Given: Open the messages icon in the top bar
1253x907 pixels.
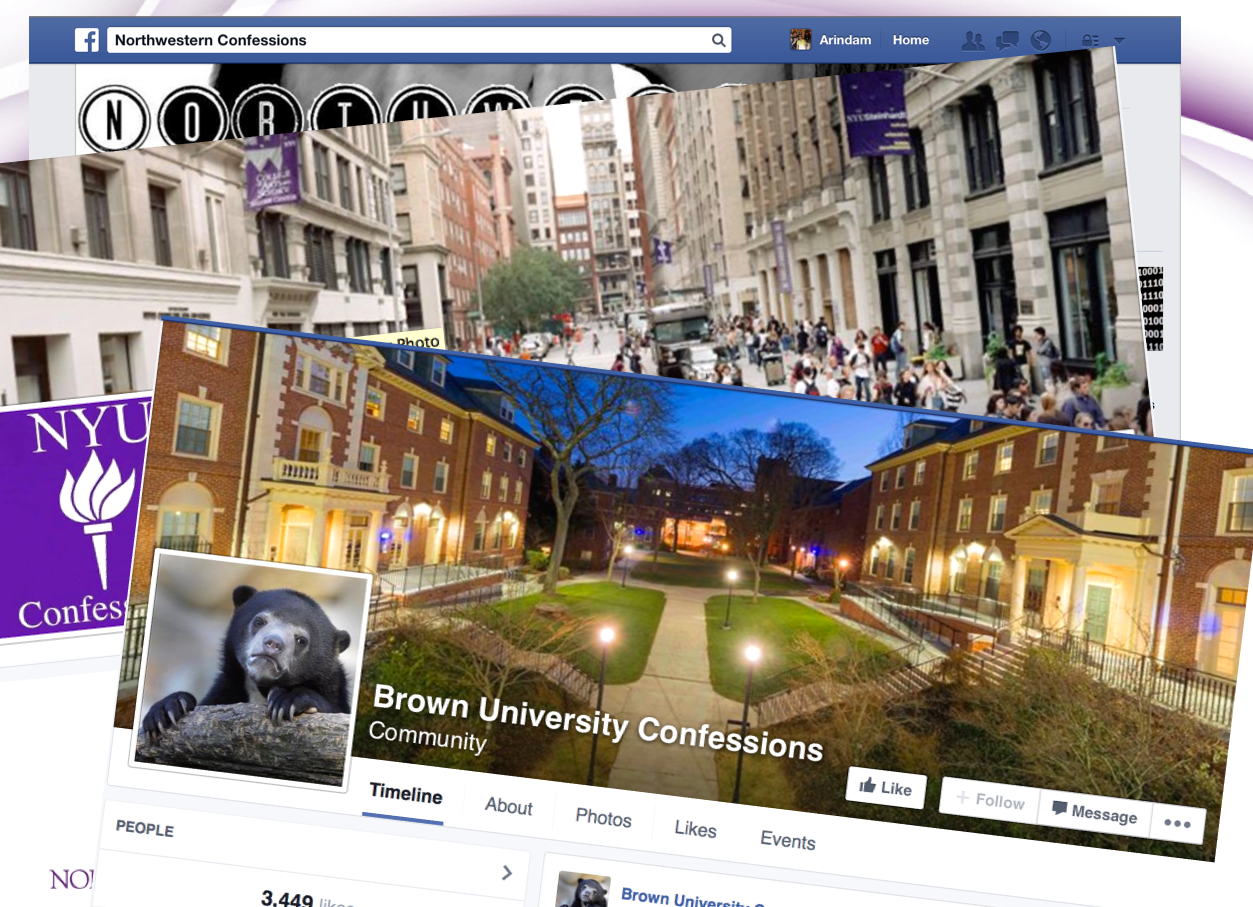Looking at the screenshot, I should coord(1007,40).
